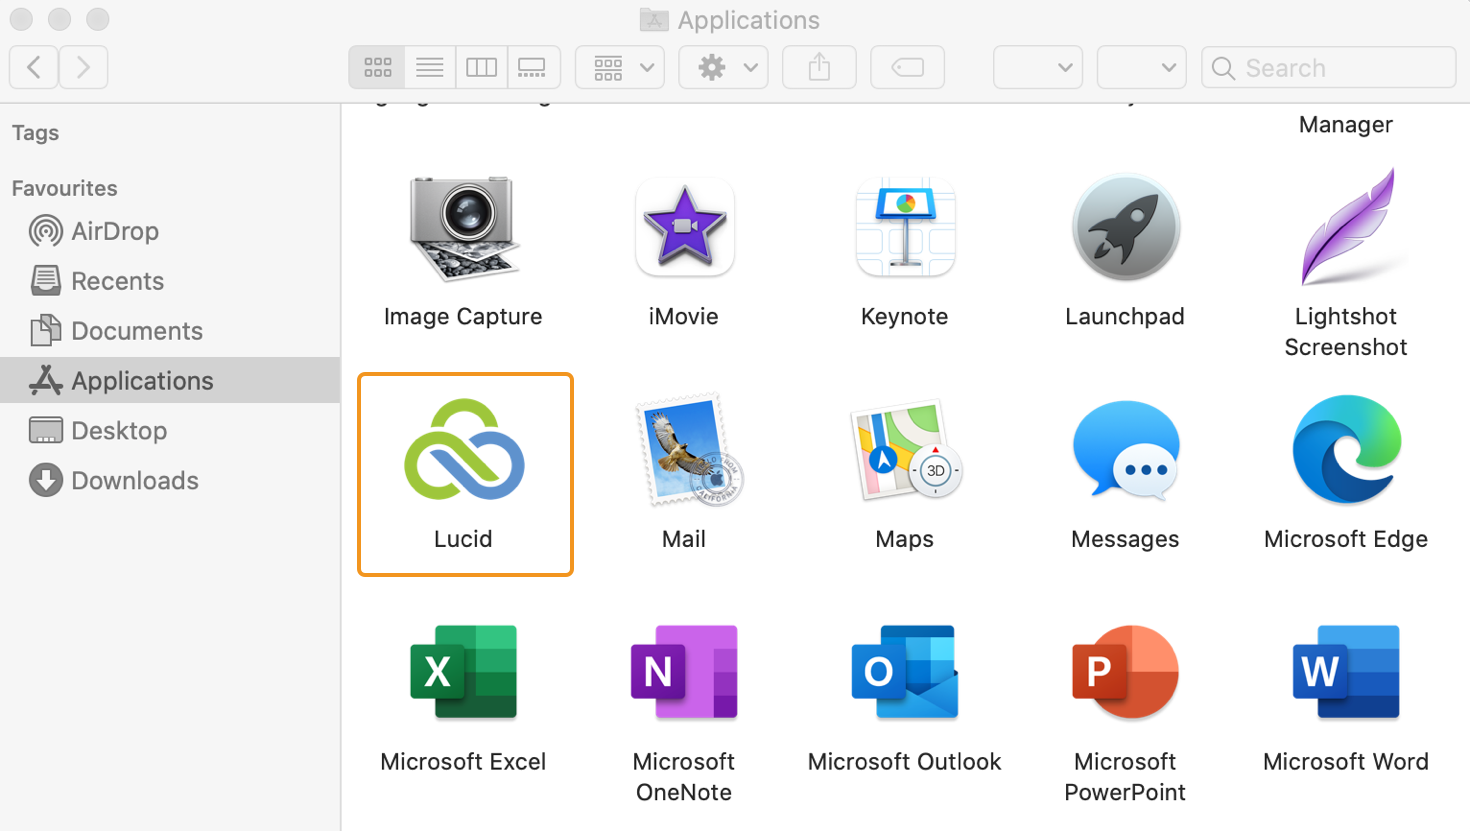
Task: Switch to list view
Action: click(x=430, y=67)
